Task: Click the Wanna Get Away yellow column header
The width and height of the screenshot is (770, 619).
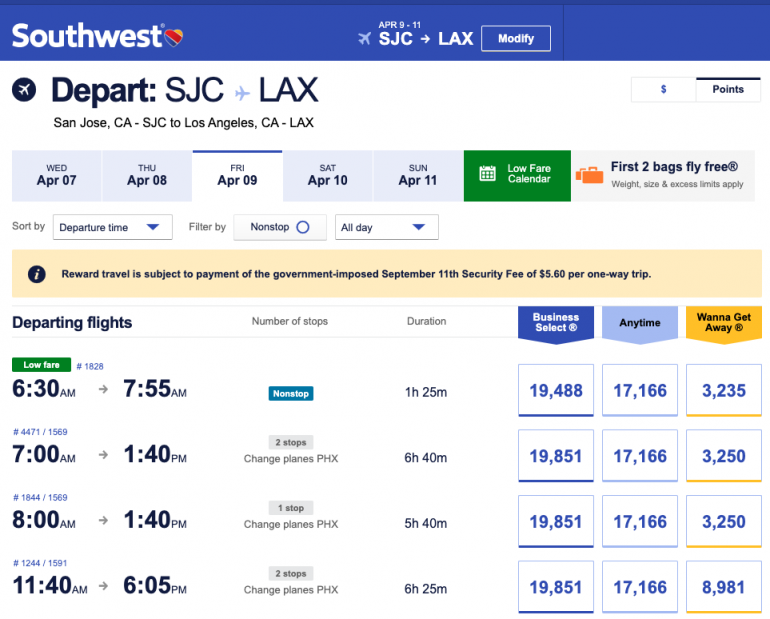Action: pos(724,322)
